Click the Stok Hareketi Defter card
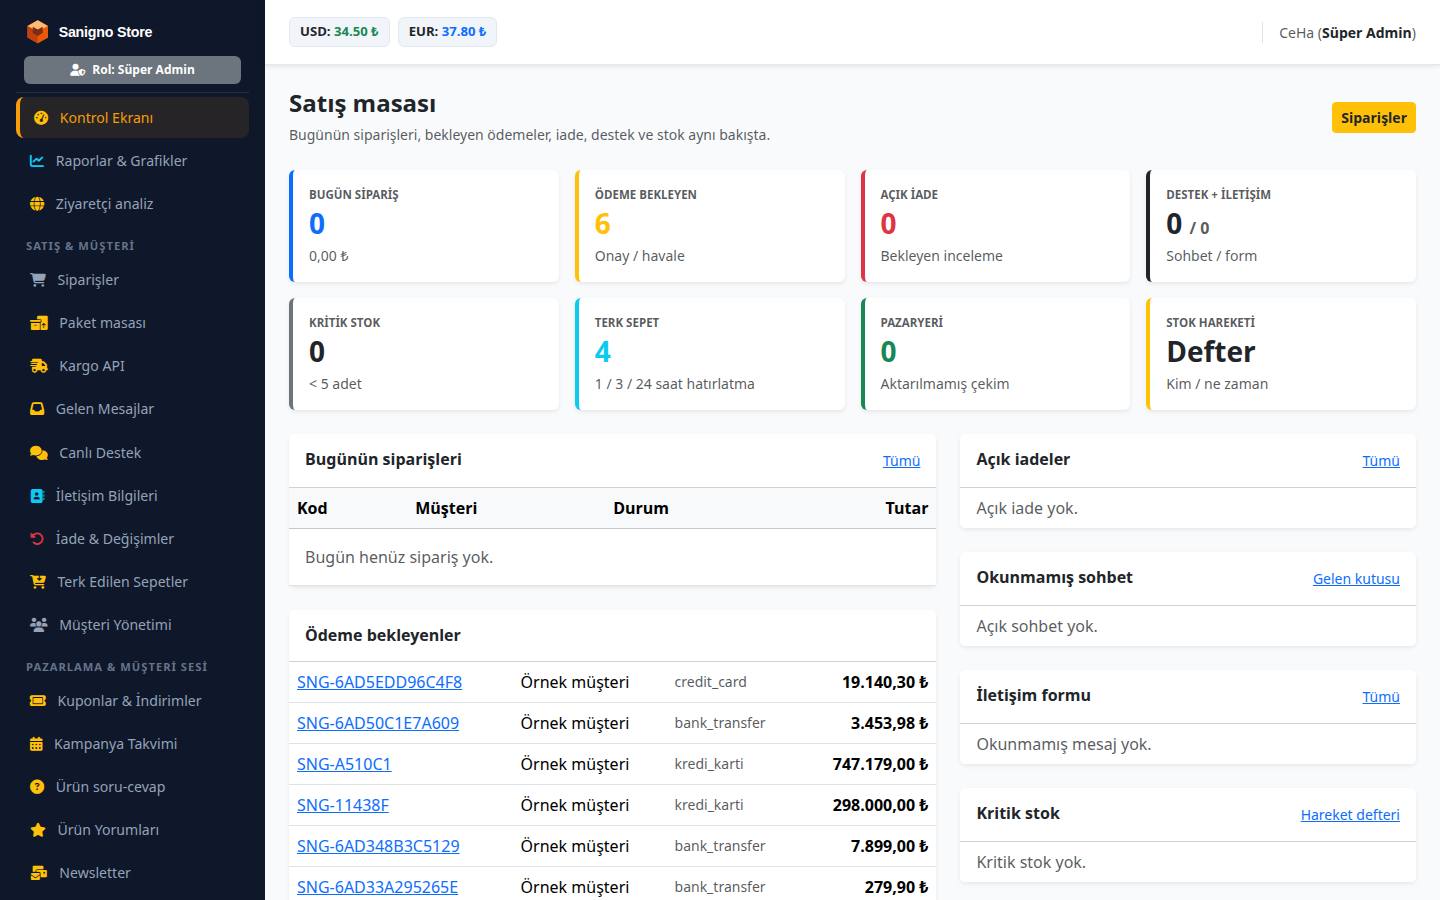The height and width of the screenshot is (900, 1440). [x=1281, y=354]
